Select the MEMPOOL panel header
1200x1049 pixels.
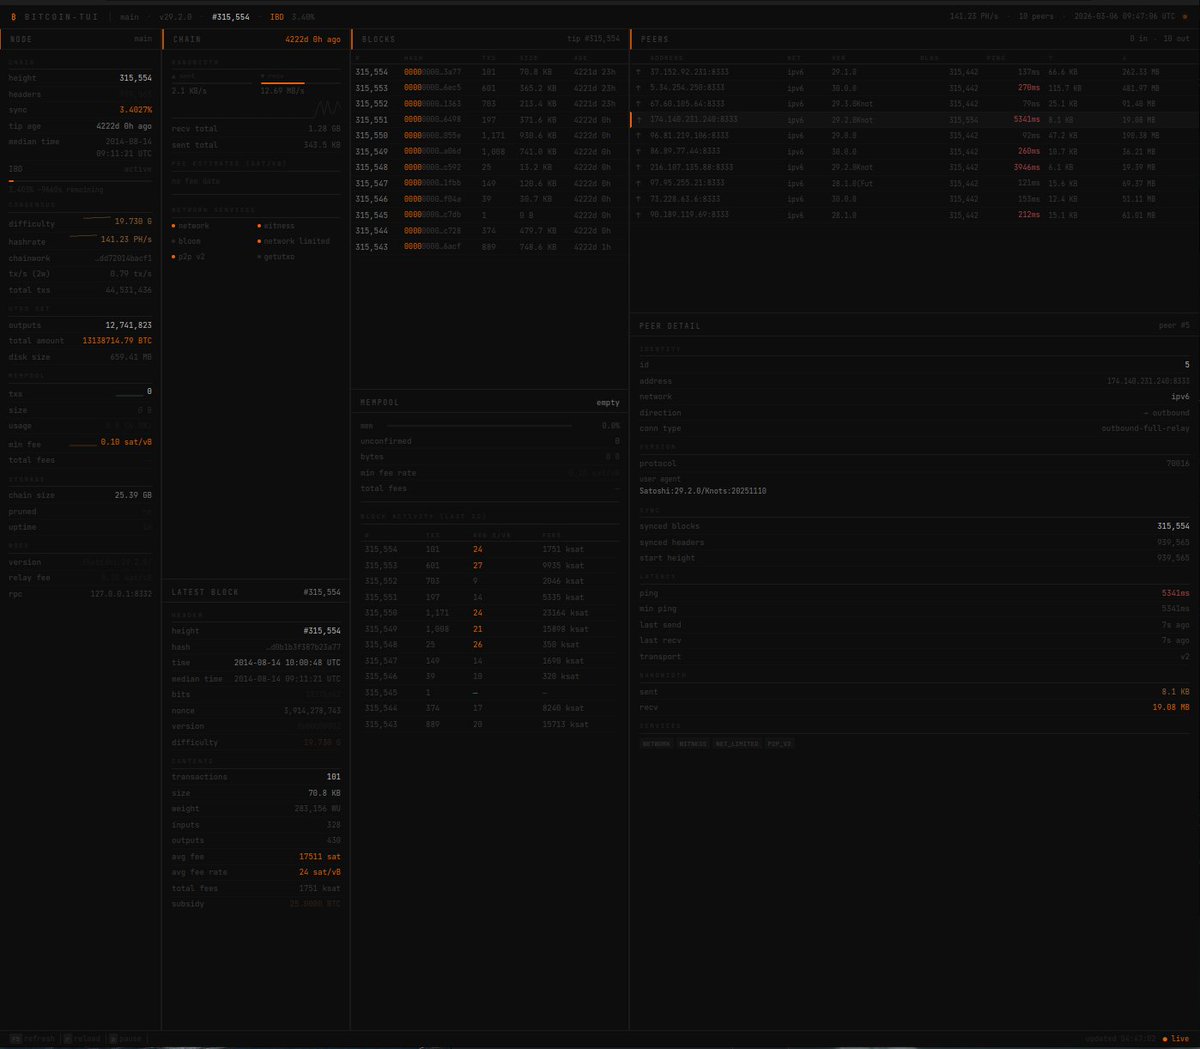coord(490,402)
